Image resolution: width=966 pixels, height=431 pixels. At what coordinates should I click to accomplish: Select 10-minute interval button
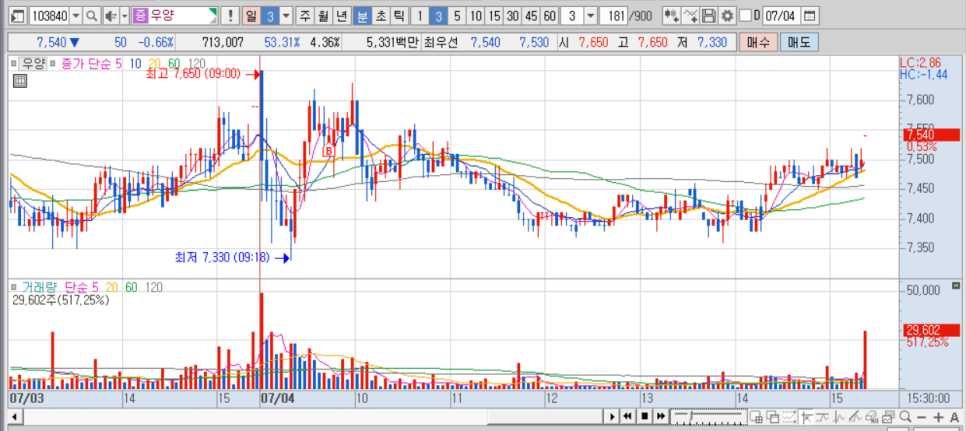click(475, 15)
